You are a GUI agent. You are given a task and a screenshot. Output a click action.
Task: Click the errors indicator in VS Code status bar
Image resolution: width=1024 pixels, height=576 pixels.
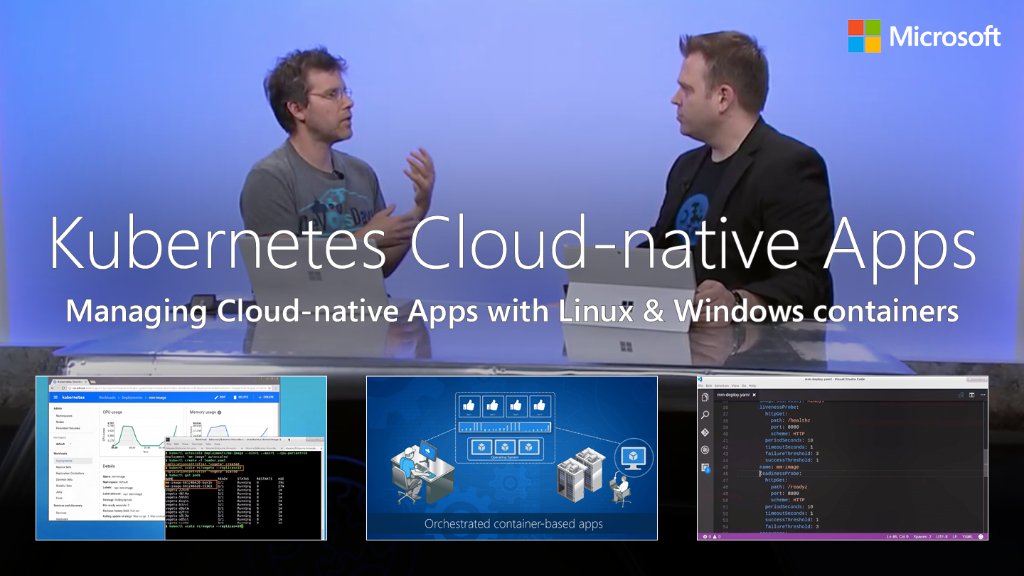(x=706, y=537)
